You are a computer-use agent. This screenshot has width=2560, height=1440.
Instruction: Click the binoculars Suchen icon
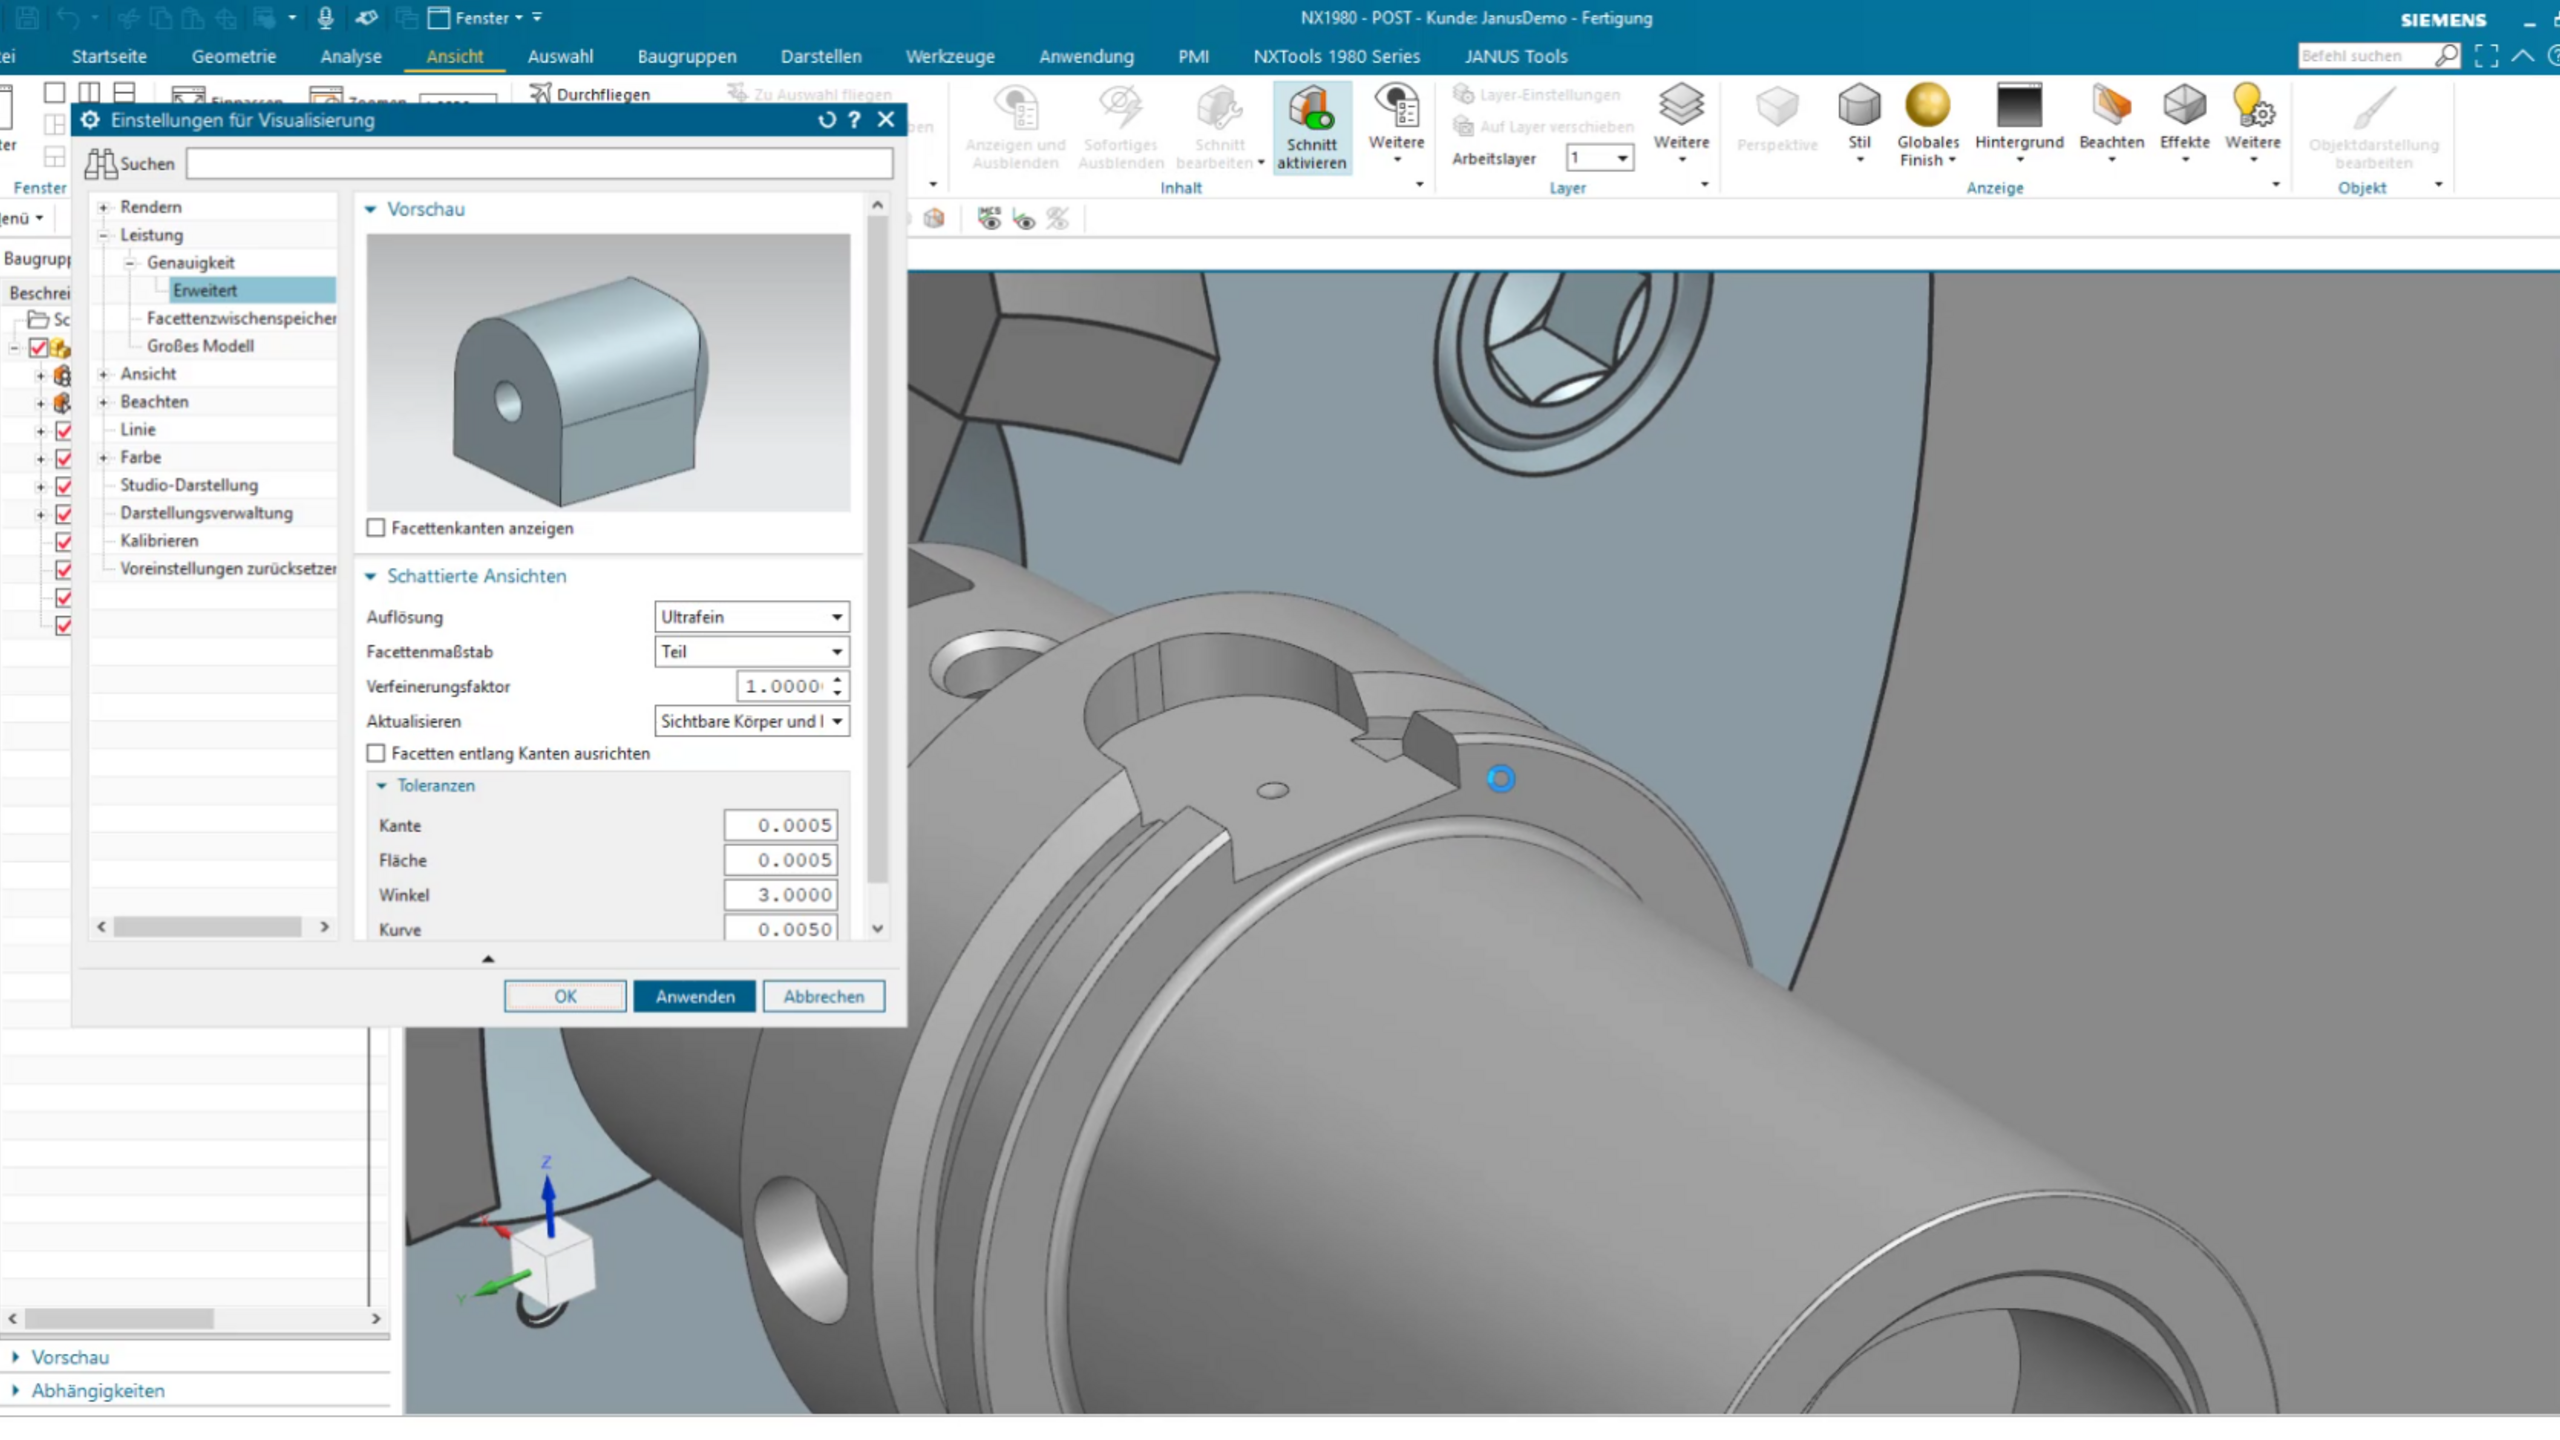(x=100, y=163)
